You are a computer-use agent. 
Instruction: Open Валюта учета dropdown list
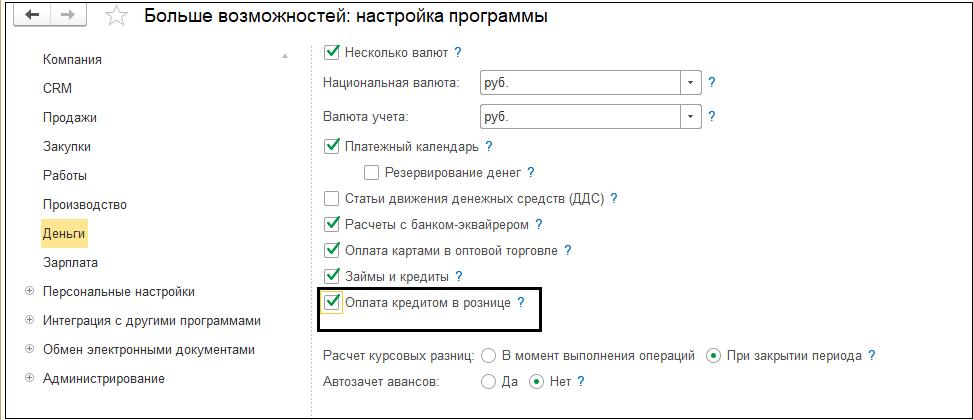[690, 117]
